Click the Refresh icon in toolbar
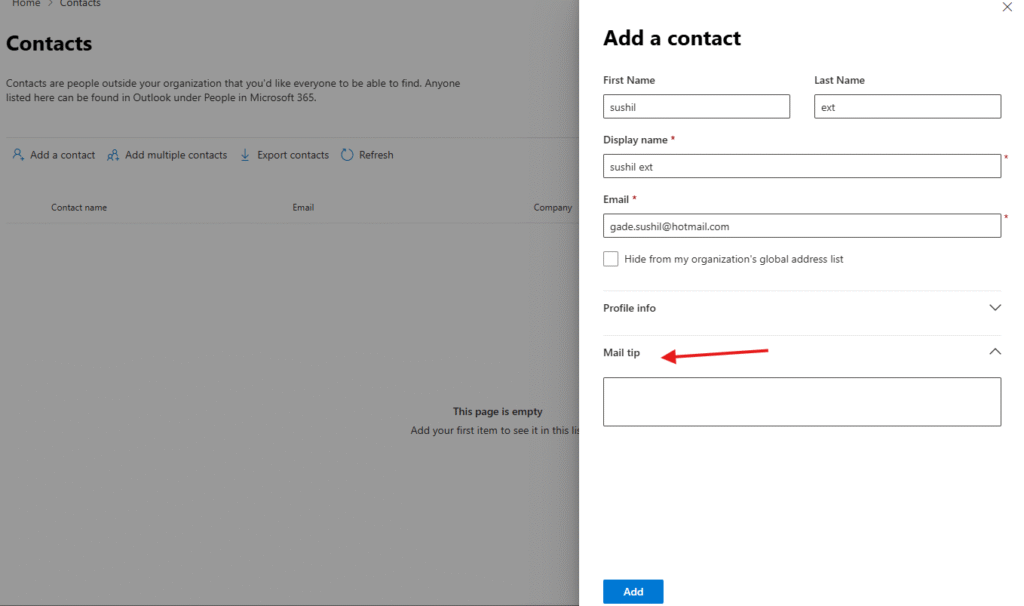 point(347,155)
